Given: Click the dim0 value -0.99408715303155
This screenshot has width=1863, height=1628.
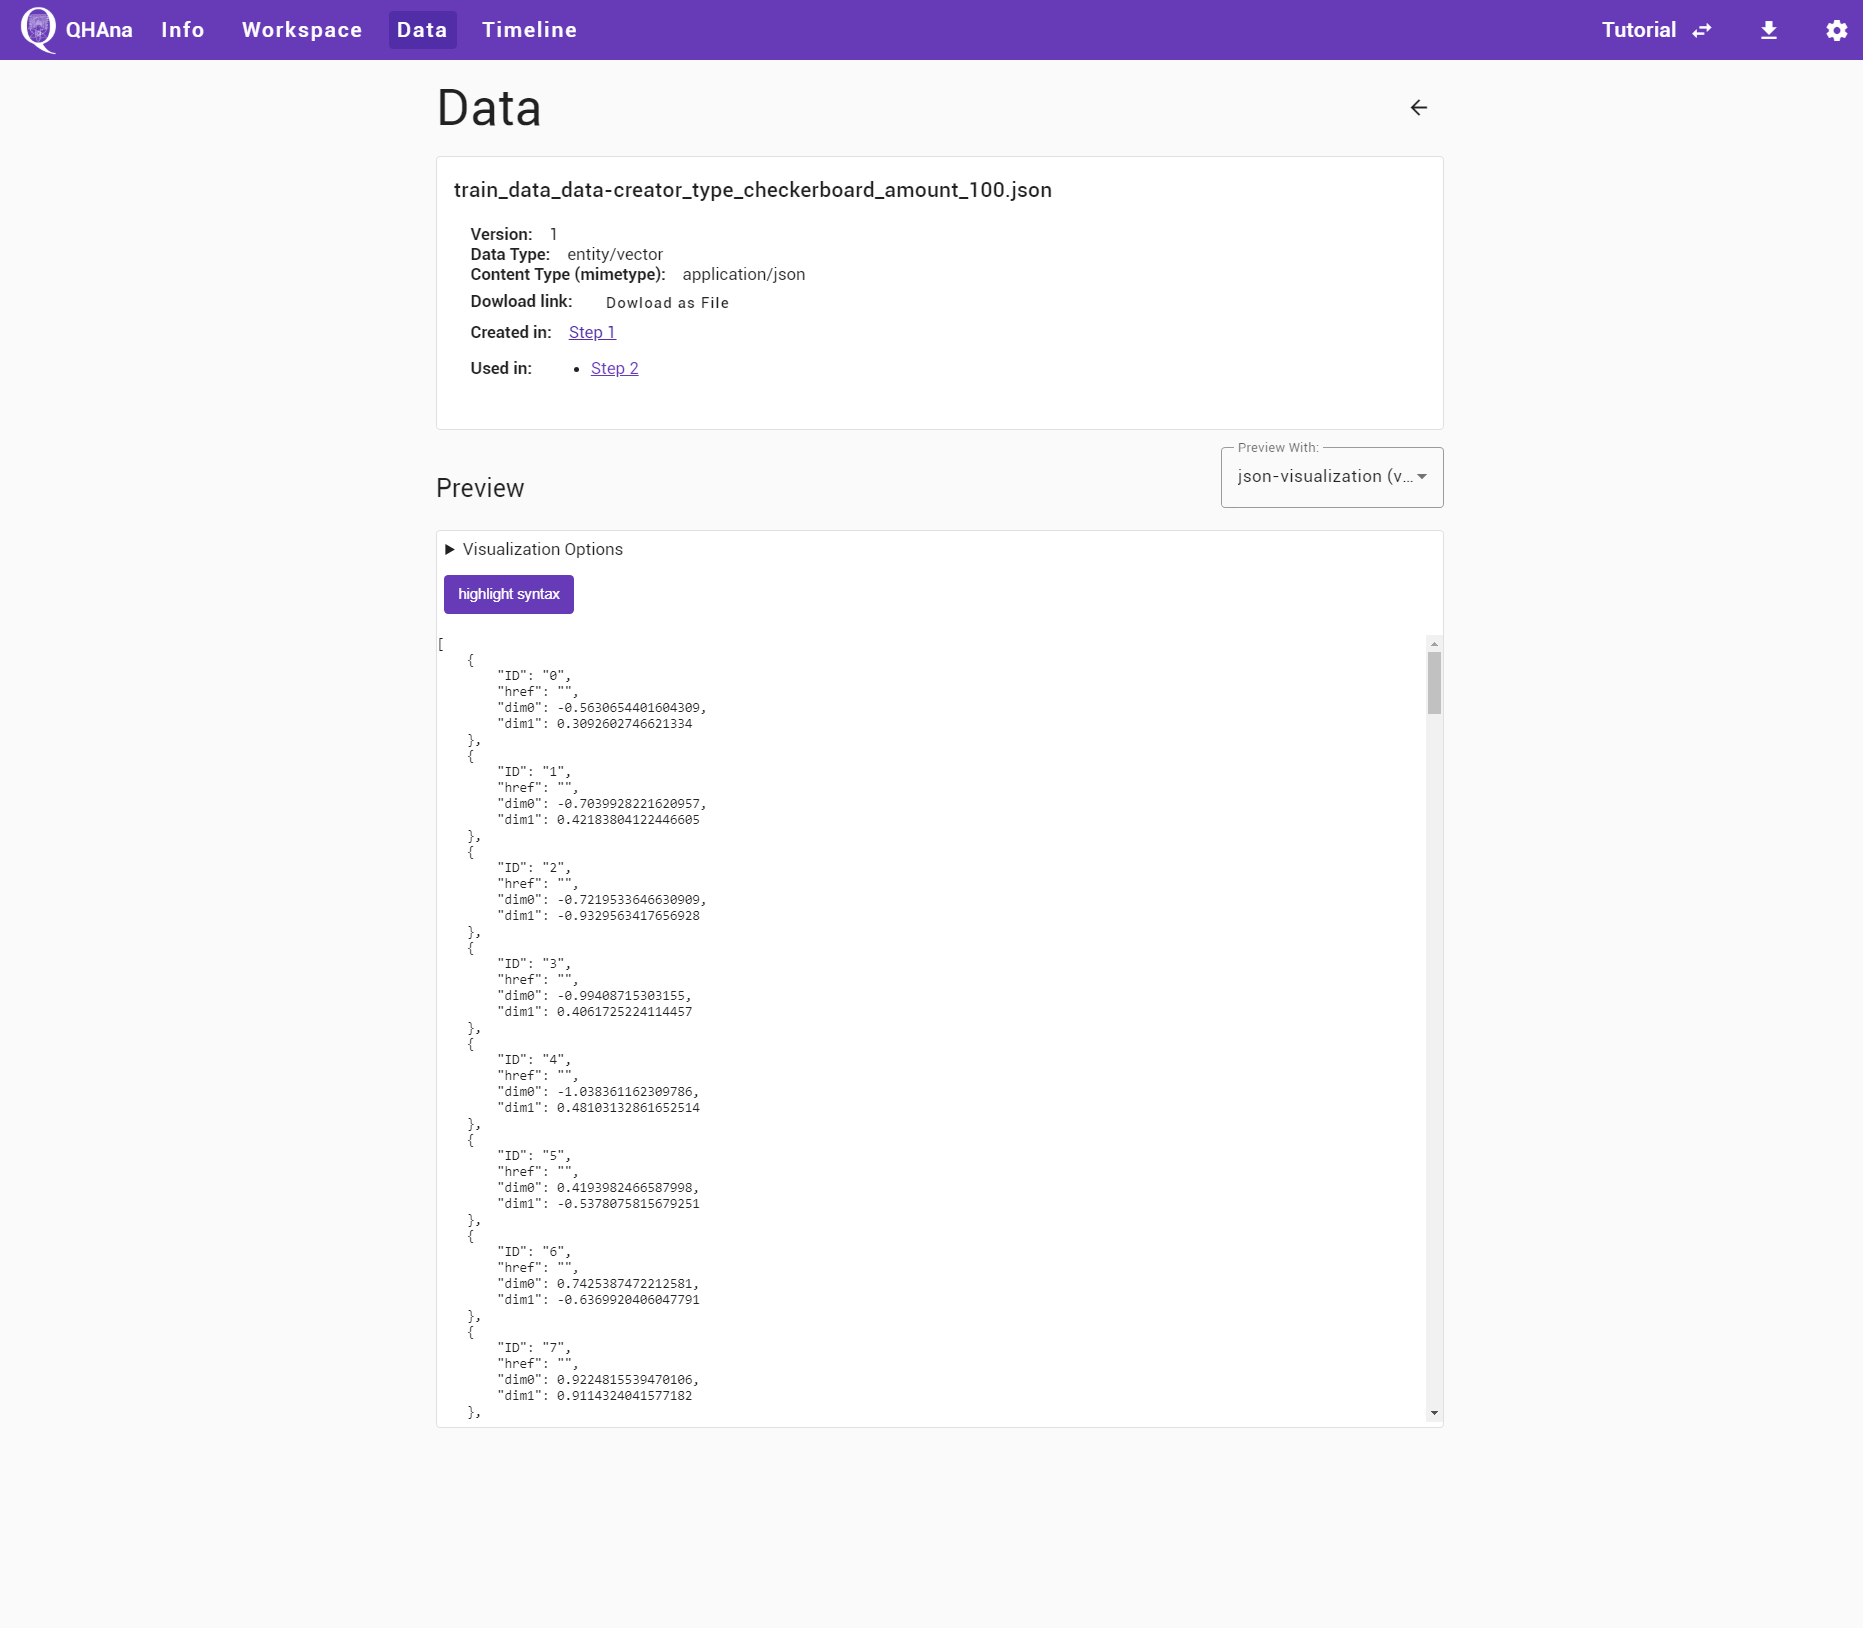Looking at the screenshot, I should click(621, 996).
